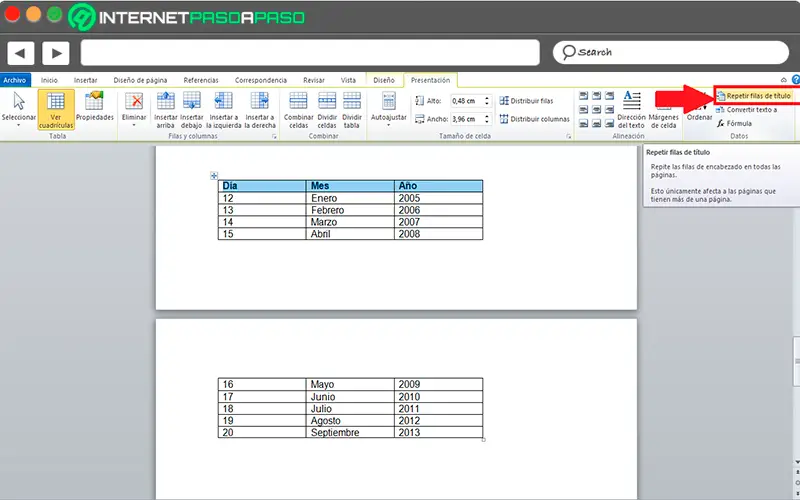
Task: Switch to the Insertar tab
Action: 85,80
